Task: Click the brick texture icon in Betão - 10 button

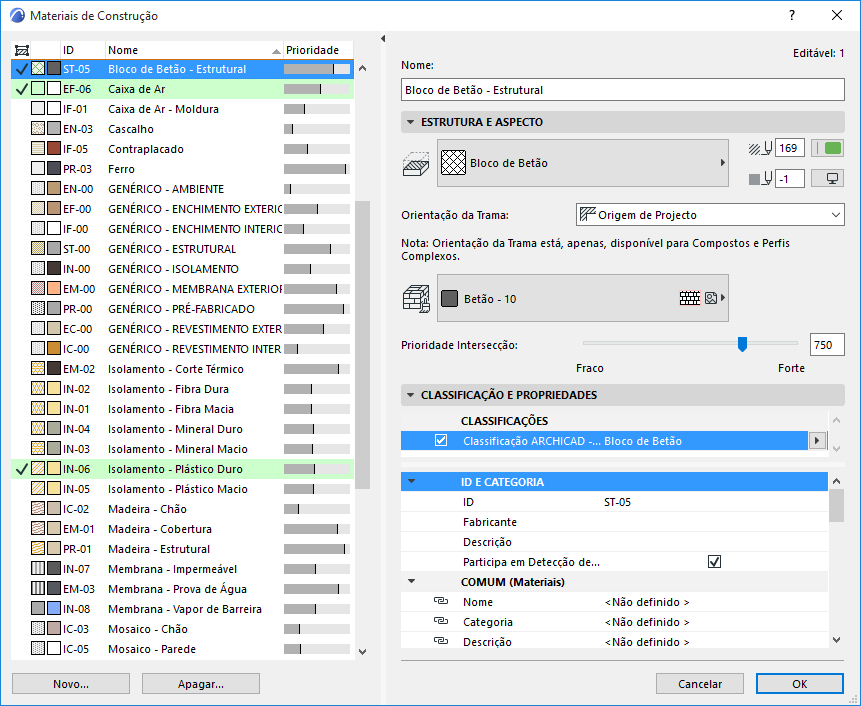Action: click(x=690, y=298)
